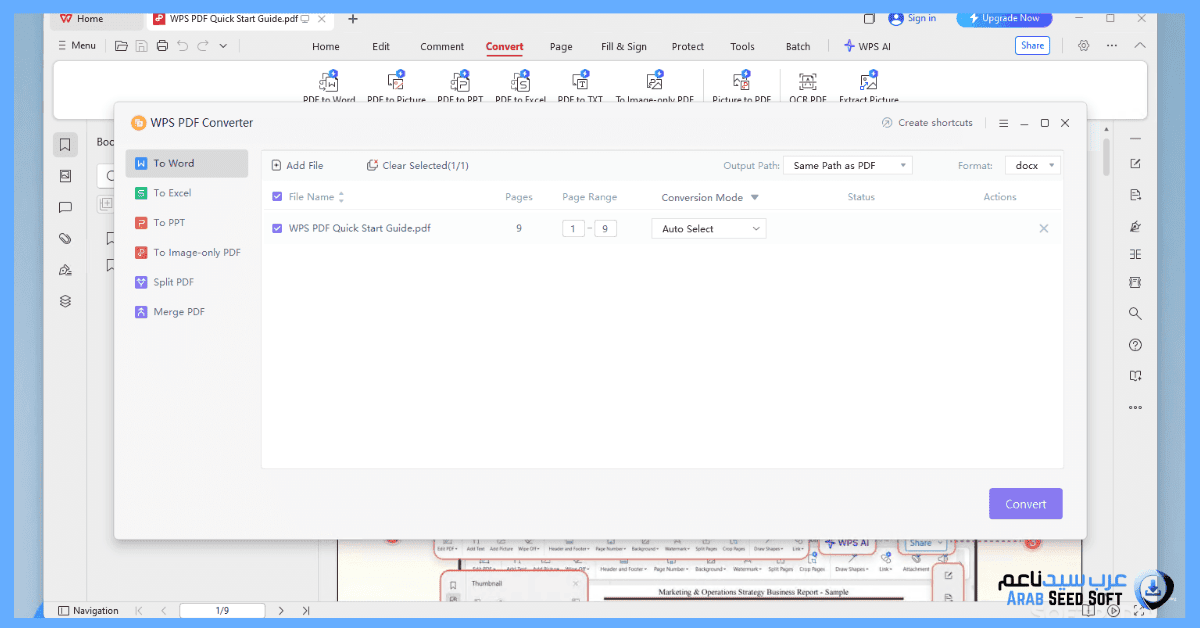Select the Extract Picture tool

[868, 83]
